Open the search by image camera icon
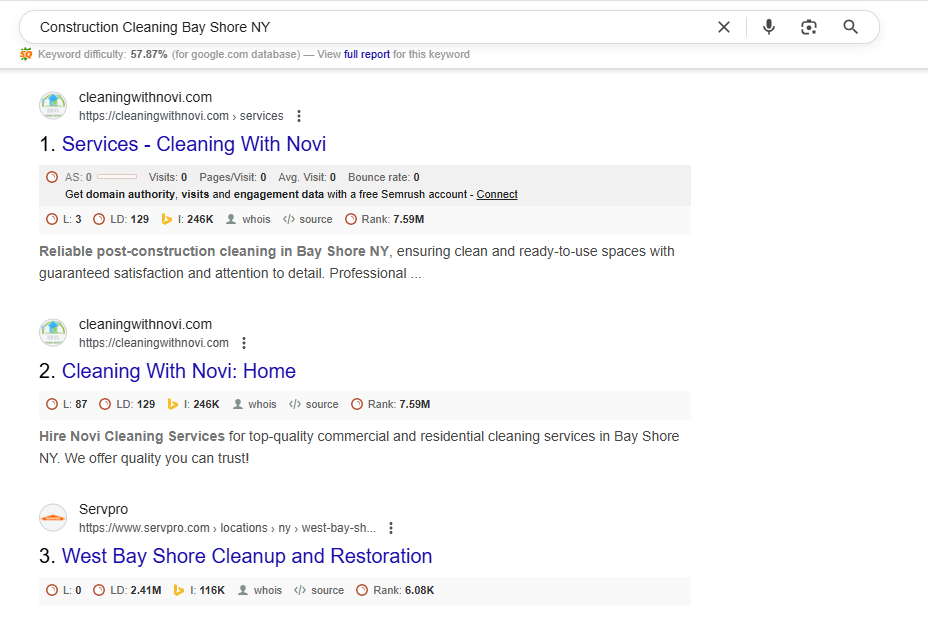 (809, 27)
